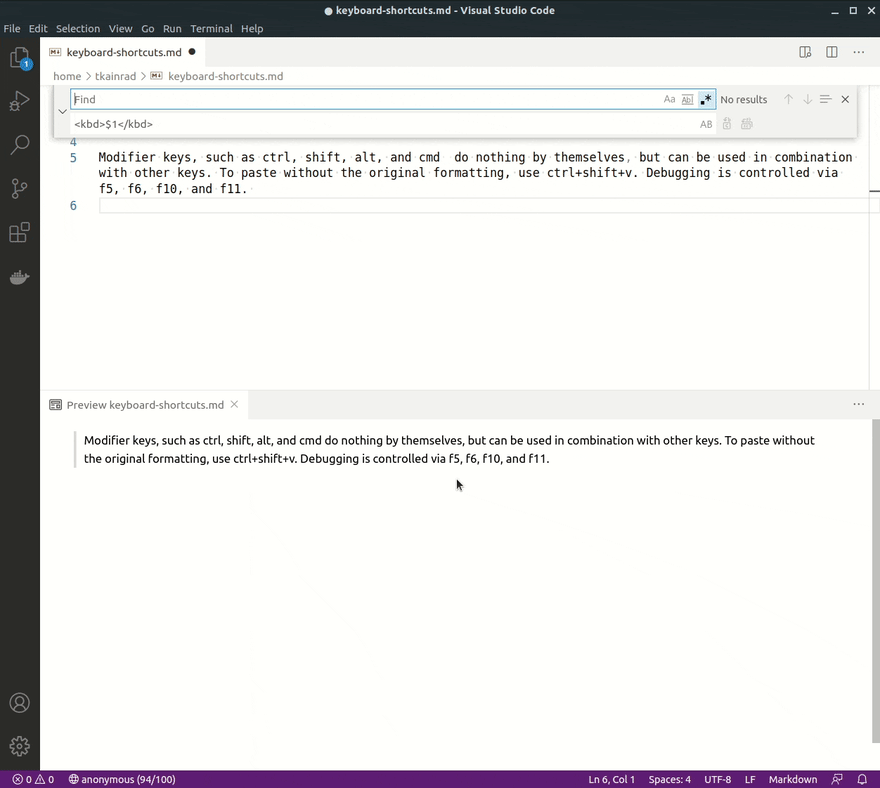
Task: Select the keyboard-shortcuts.md editor tab
Action: point(123,52)
